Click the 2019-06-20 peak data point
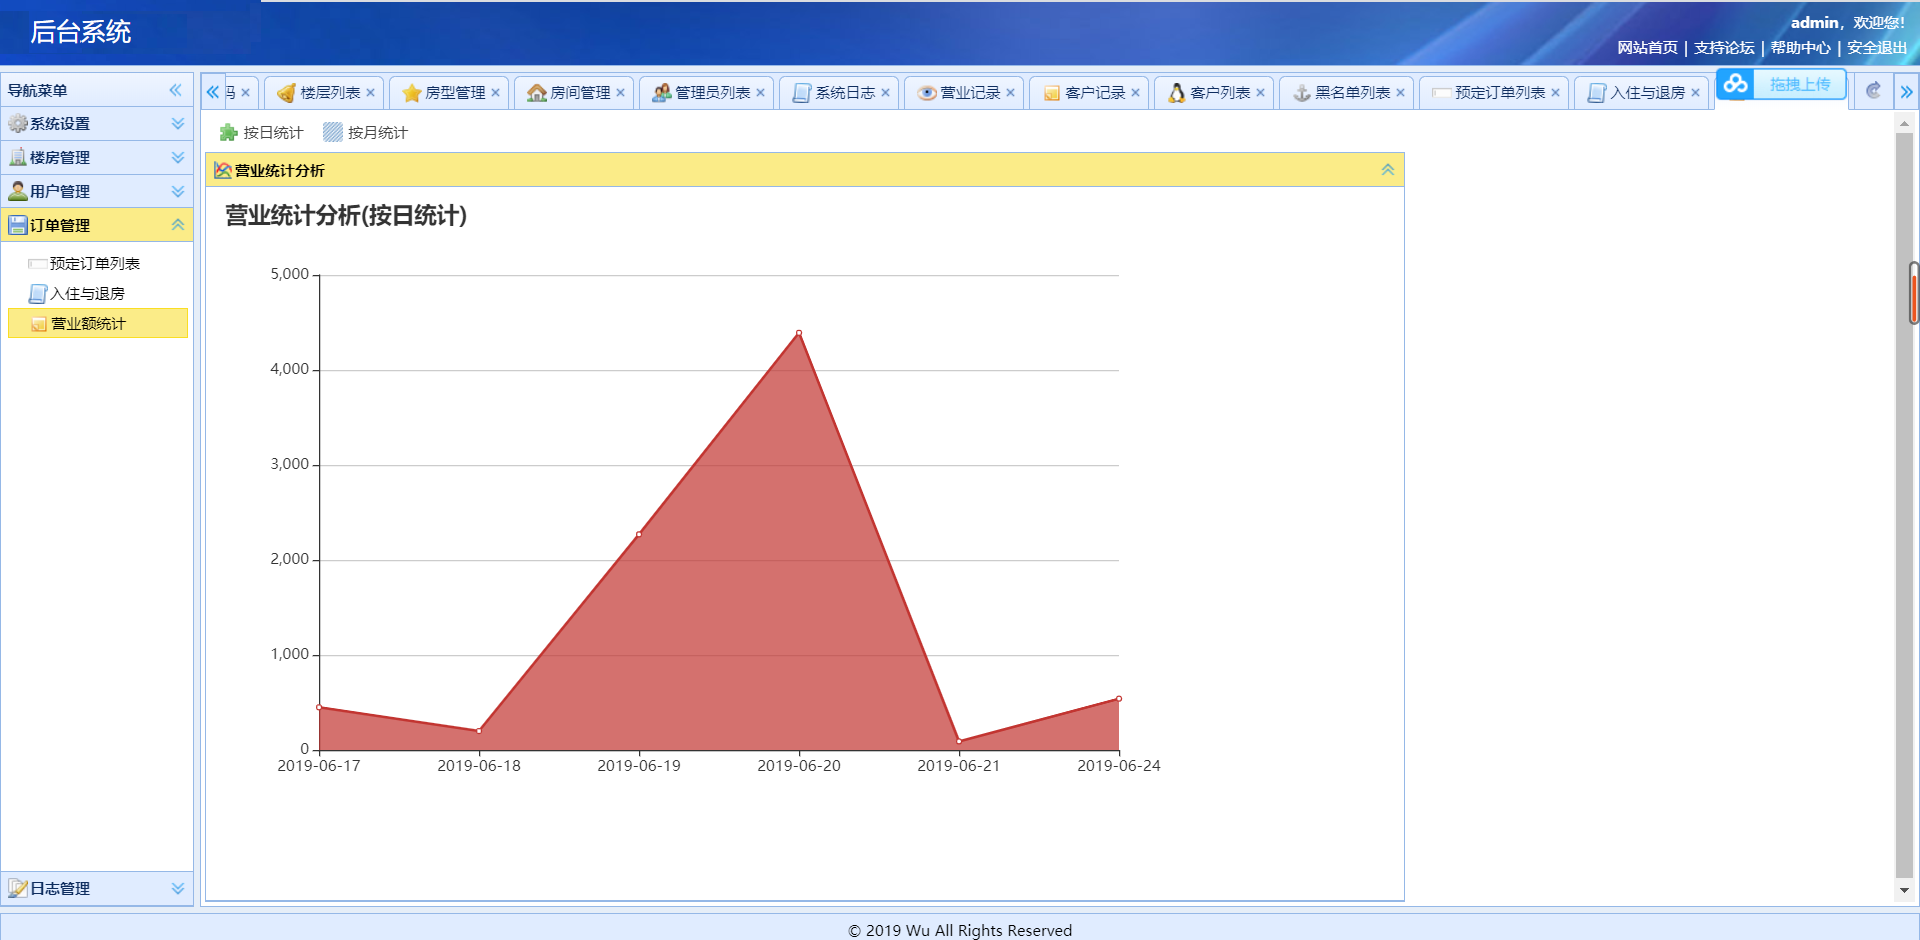This screenshot has height=940, width=1920. (x=799, y=333)
